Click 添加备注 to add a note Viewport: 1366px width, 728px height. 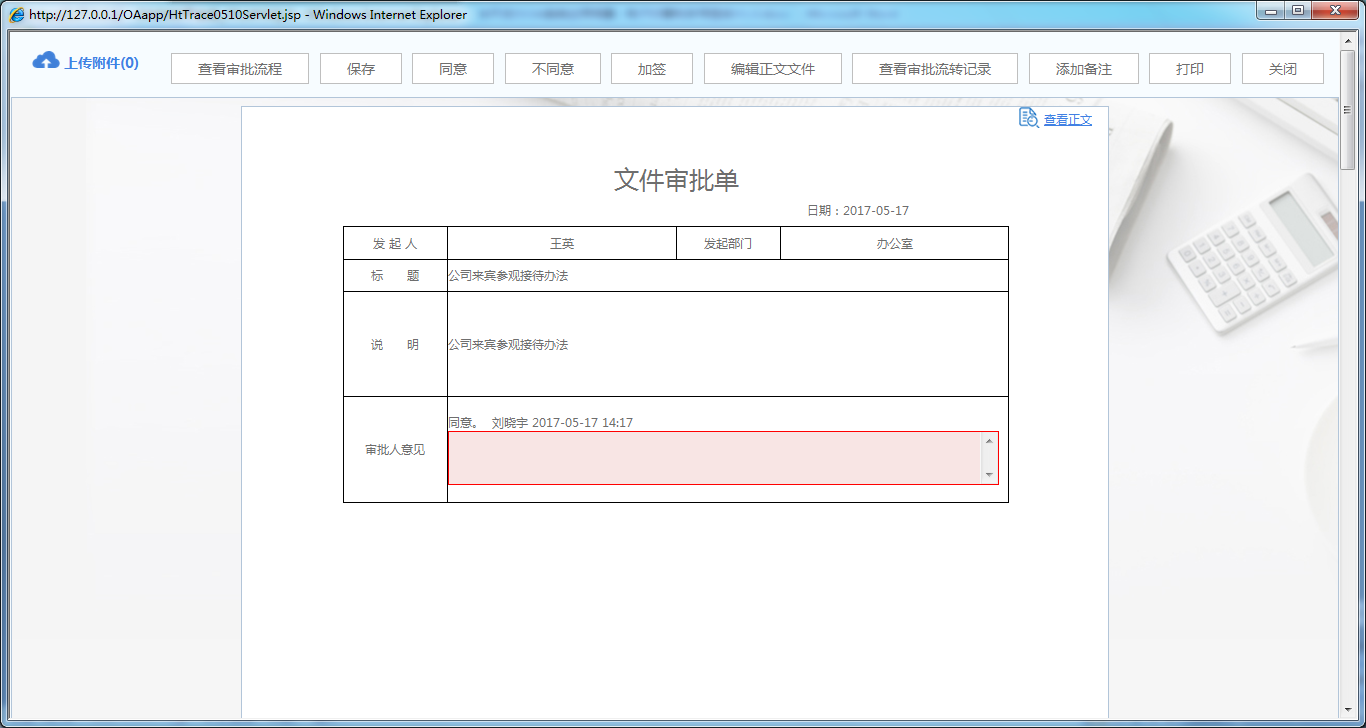point(1084,69)
